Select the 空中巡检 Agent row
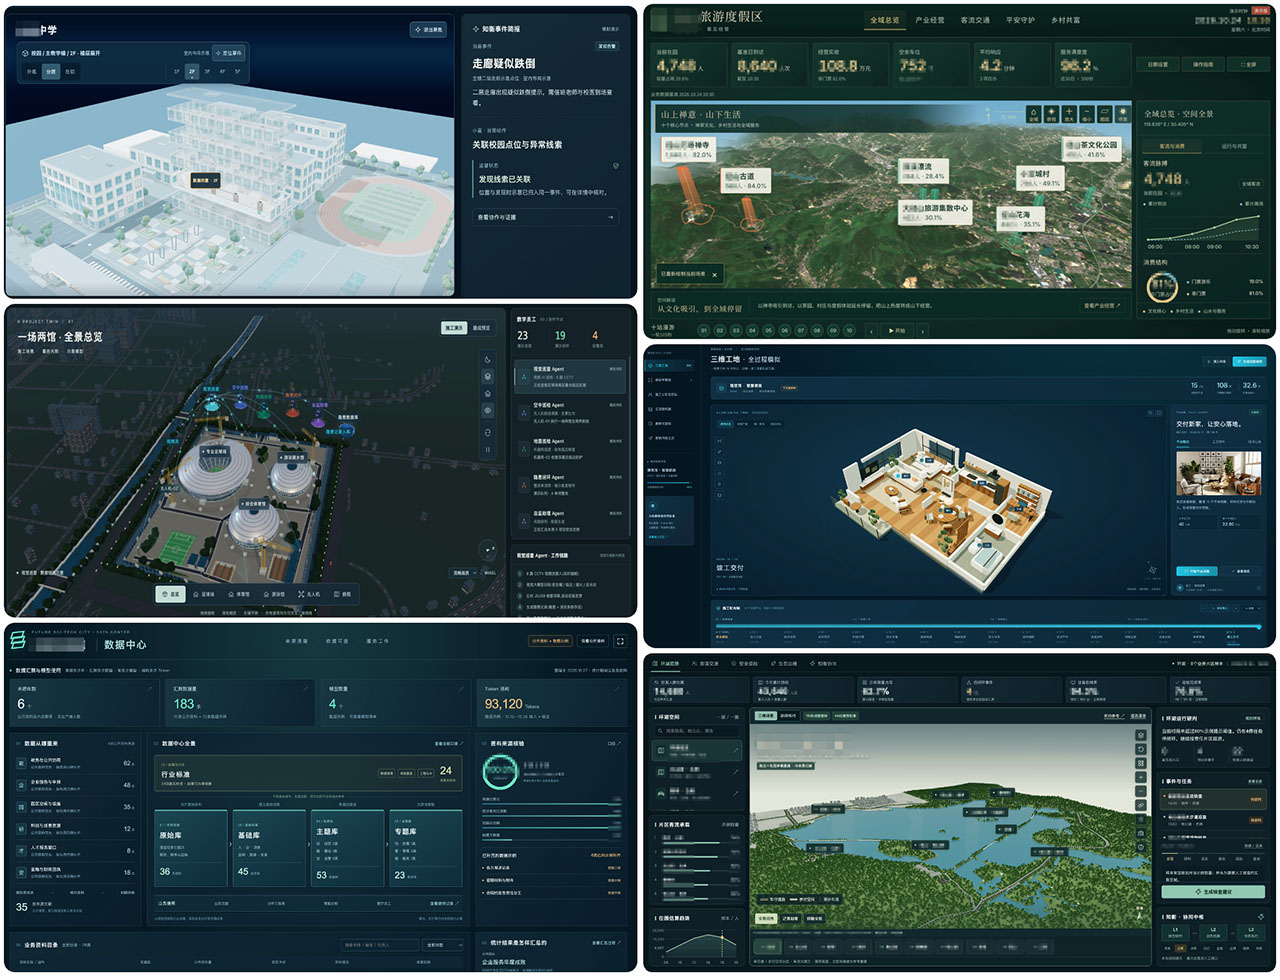The height and width of the screenshot is (980, 1280). pos(569,411)
